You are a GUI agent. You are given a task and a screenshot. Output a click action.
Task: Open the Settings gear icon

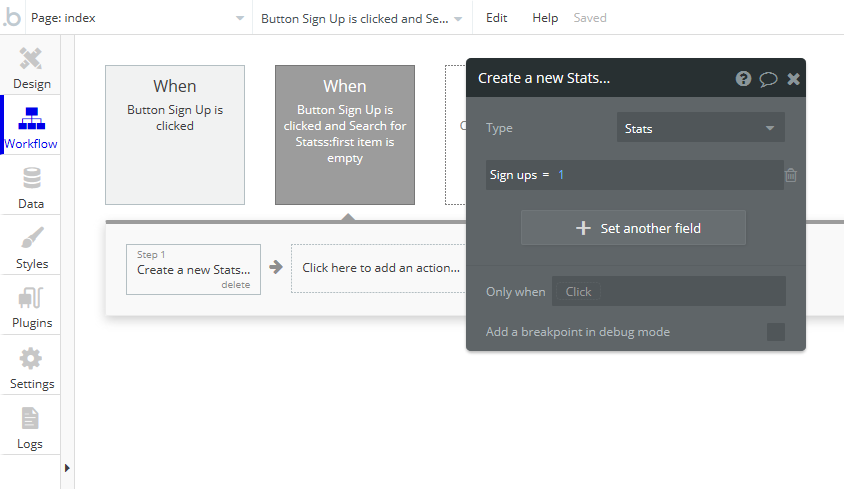(x=31, y=359)
